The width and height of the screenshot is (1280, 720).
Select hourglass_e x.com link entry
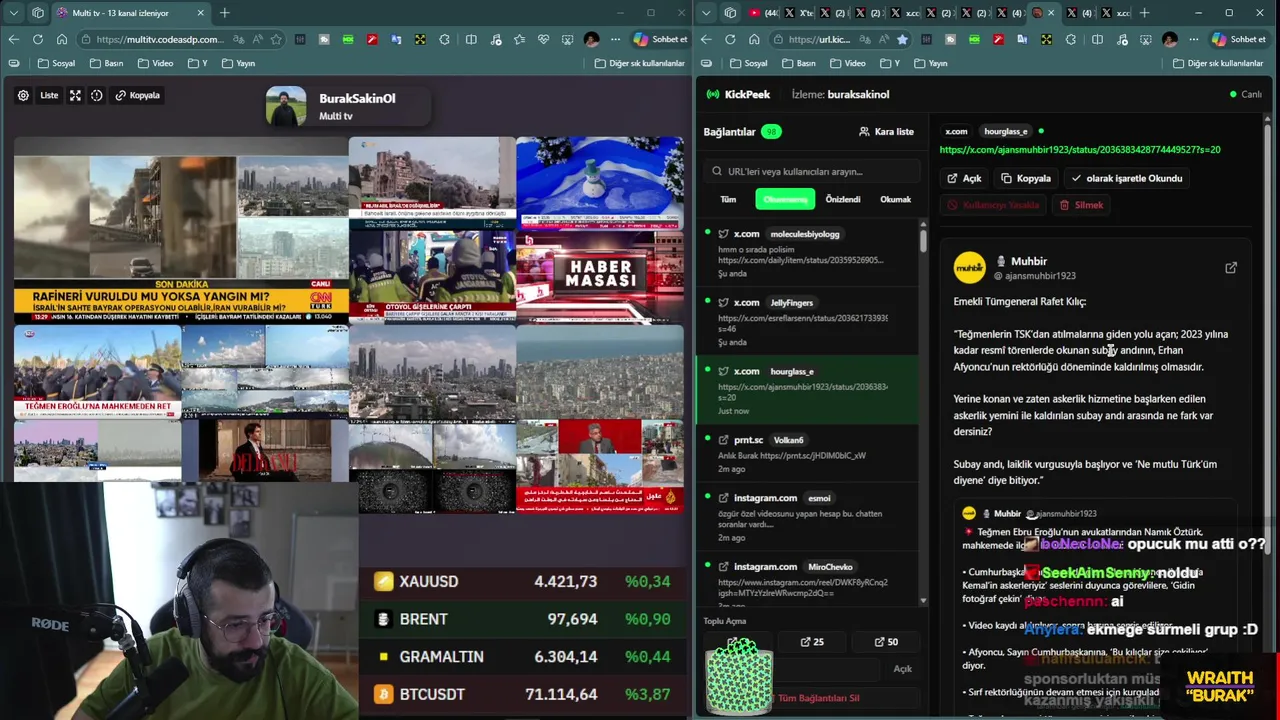click(x=806, y=390)
